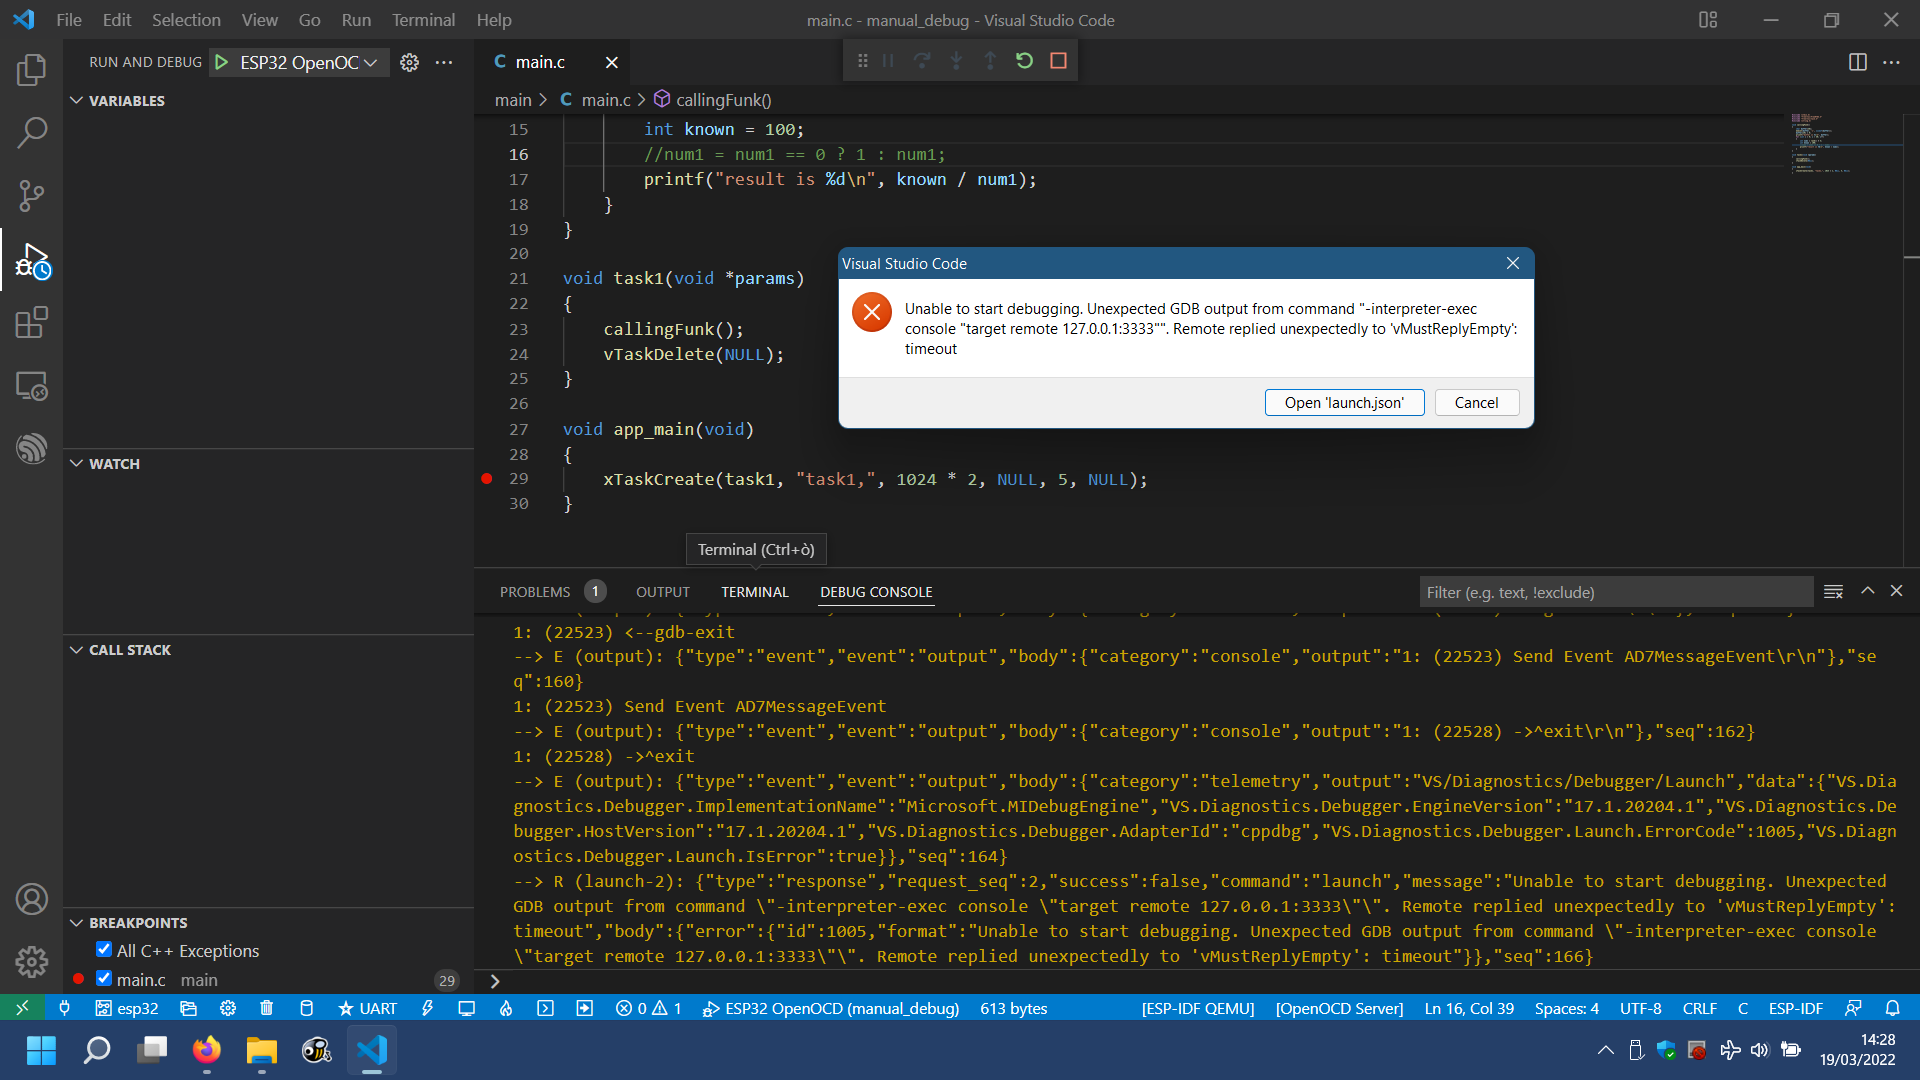Remove breakpoint dot on line 29
Screen dimensions: 1920x1080
coord(487,479)
